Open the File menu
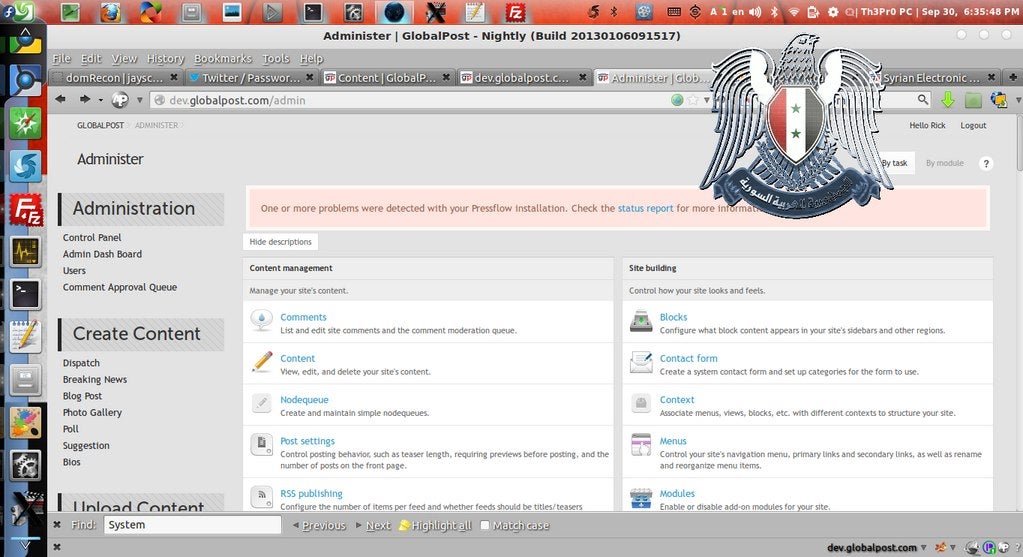Viewport: 1023px width, 557px height. pos(61,58)
